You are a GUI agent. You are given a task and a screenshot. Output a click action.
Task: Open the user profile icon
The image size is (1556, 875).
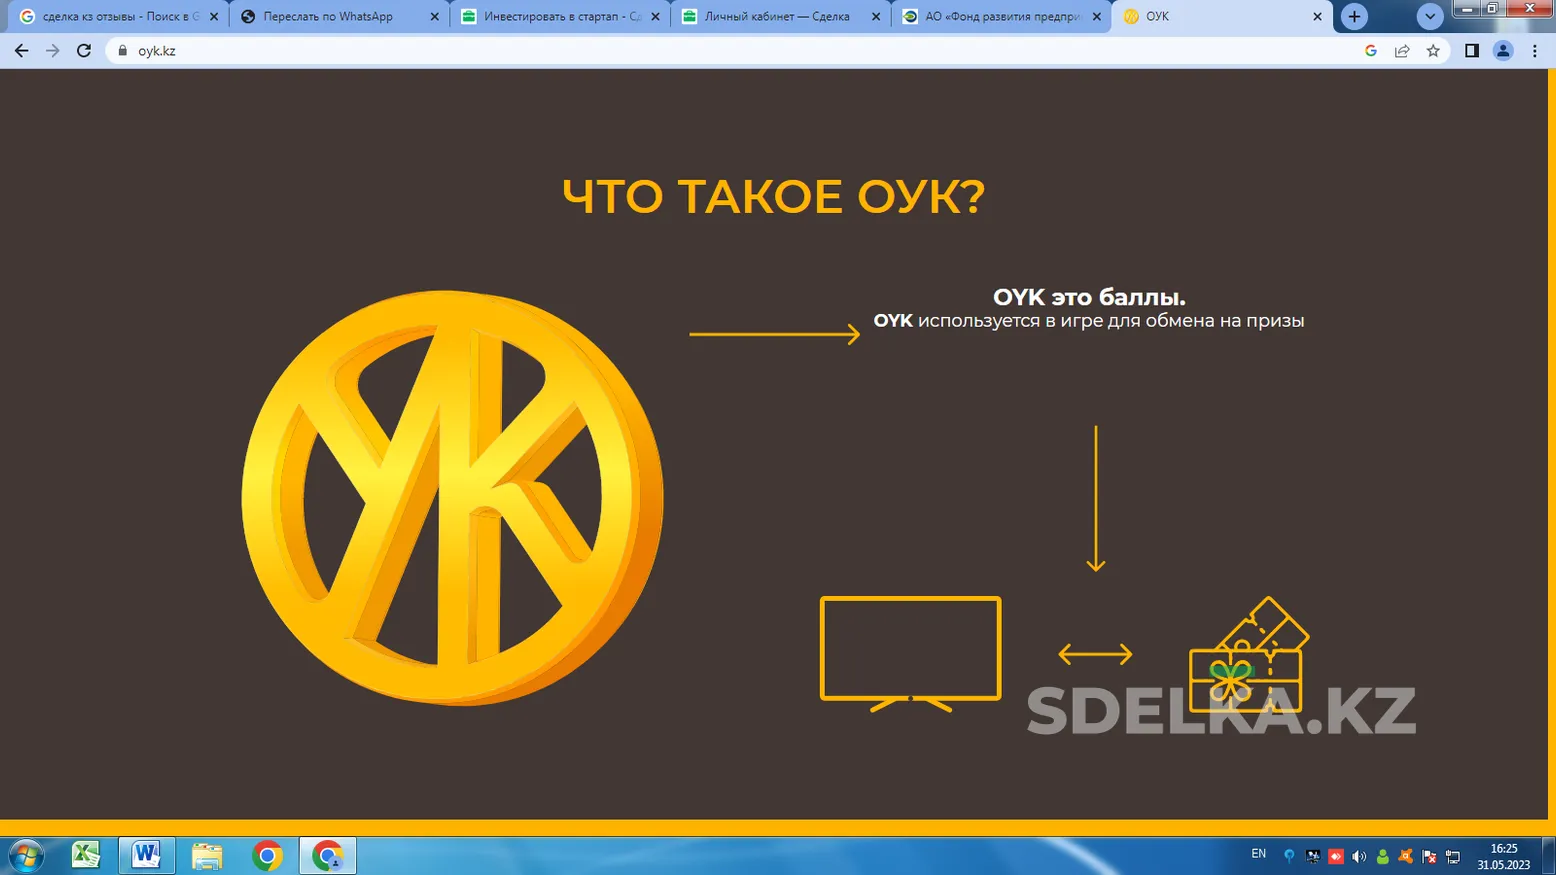click(x=1503, y=51)
